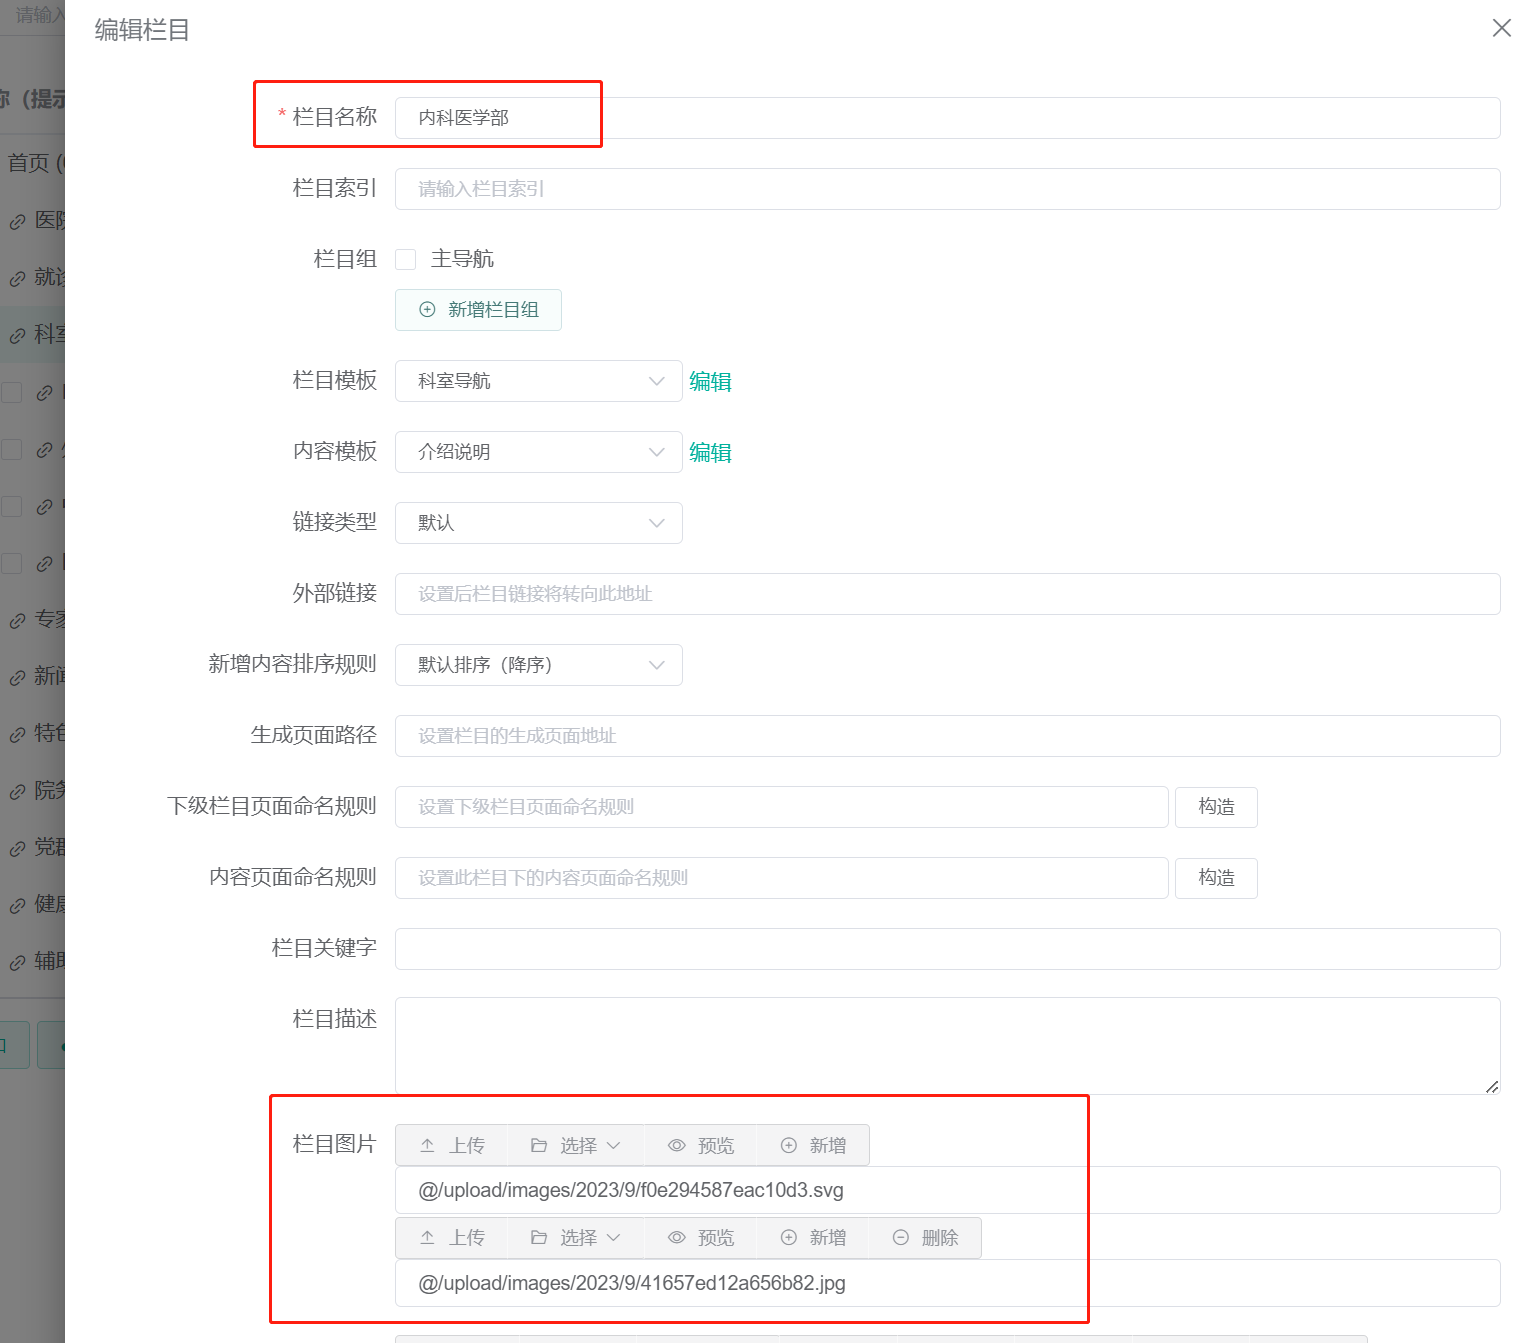Click the upload icon for the jpg image row
The image size is (1529, 1343).
click(427, 1237)
